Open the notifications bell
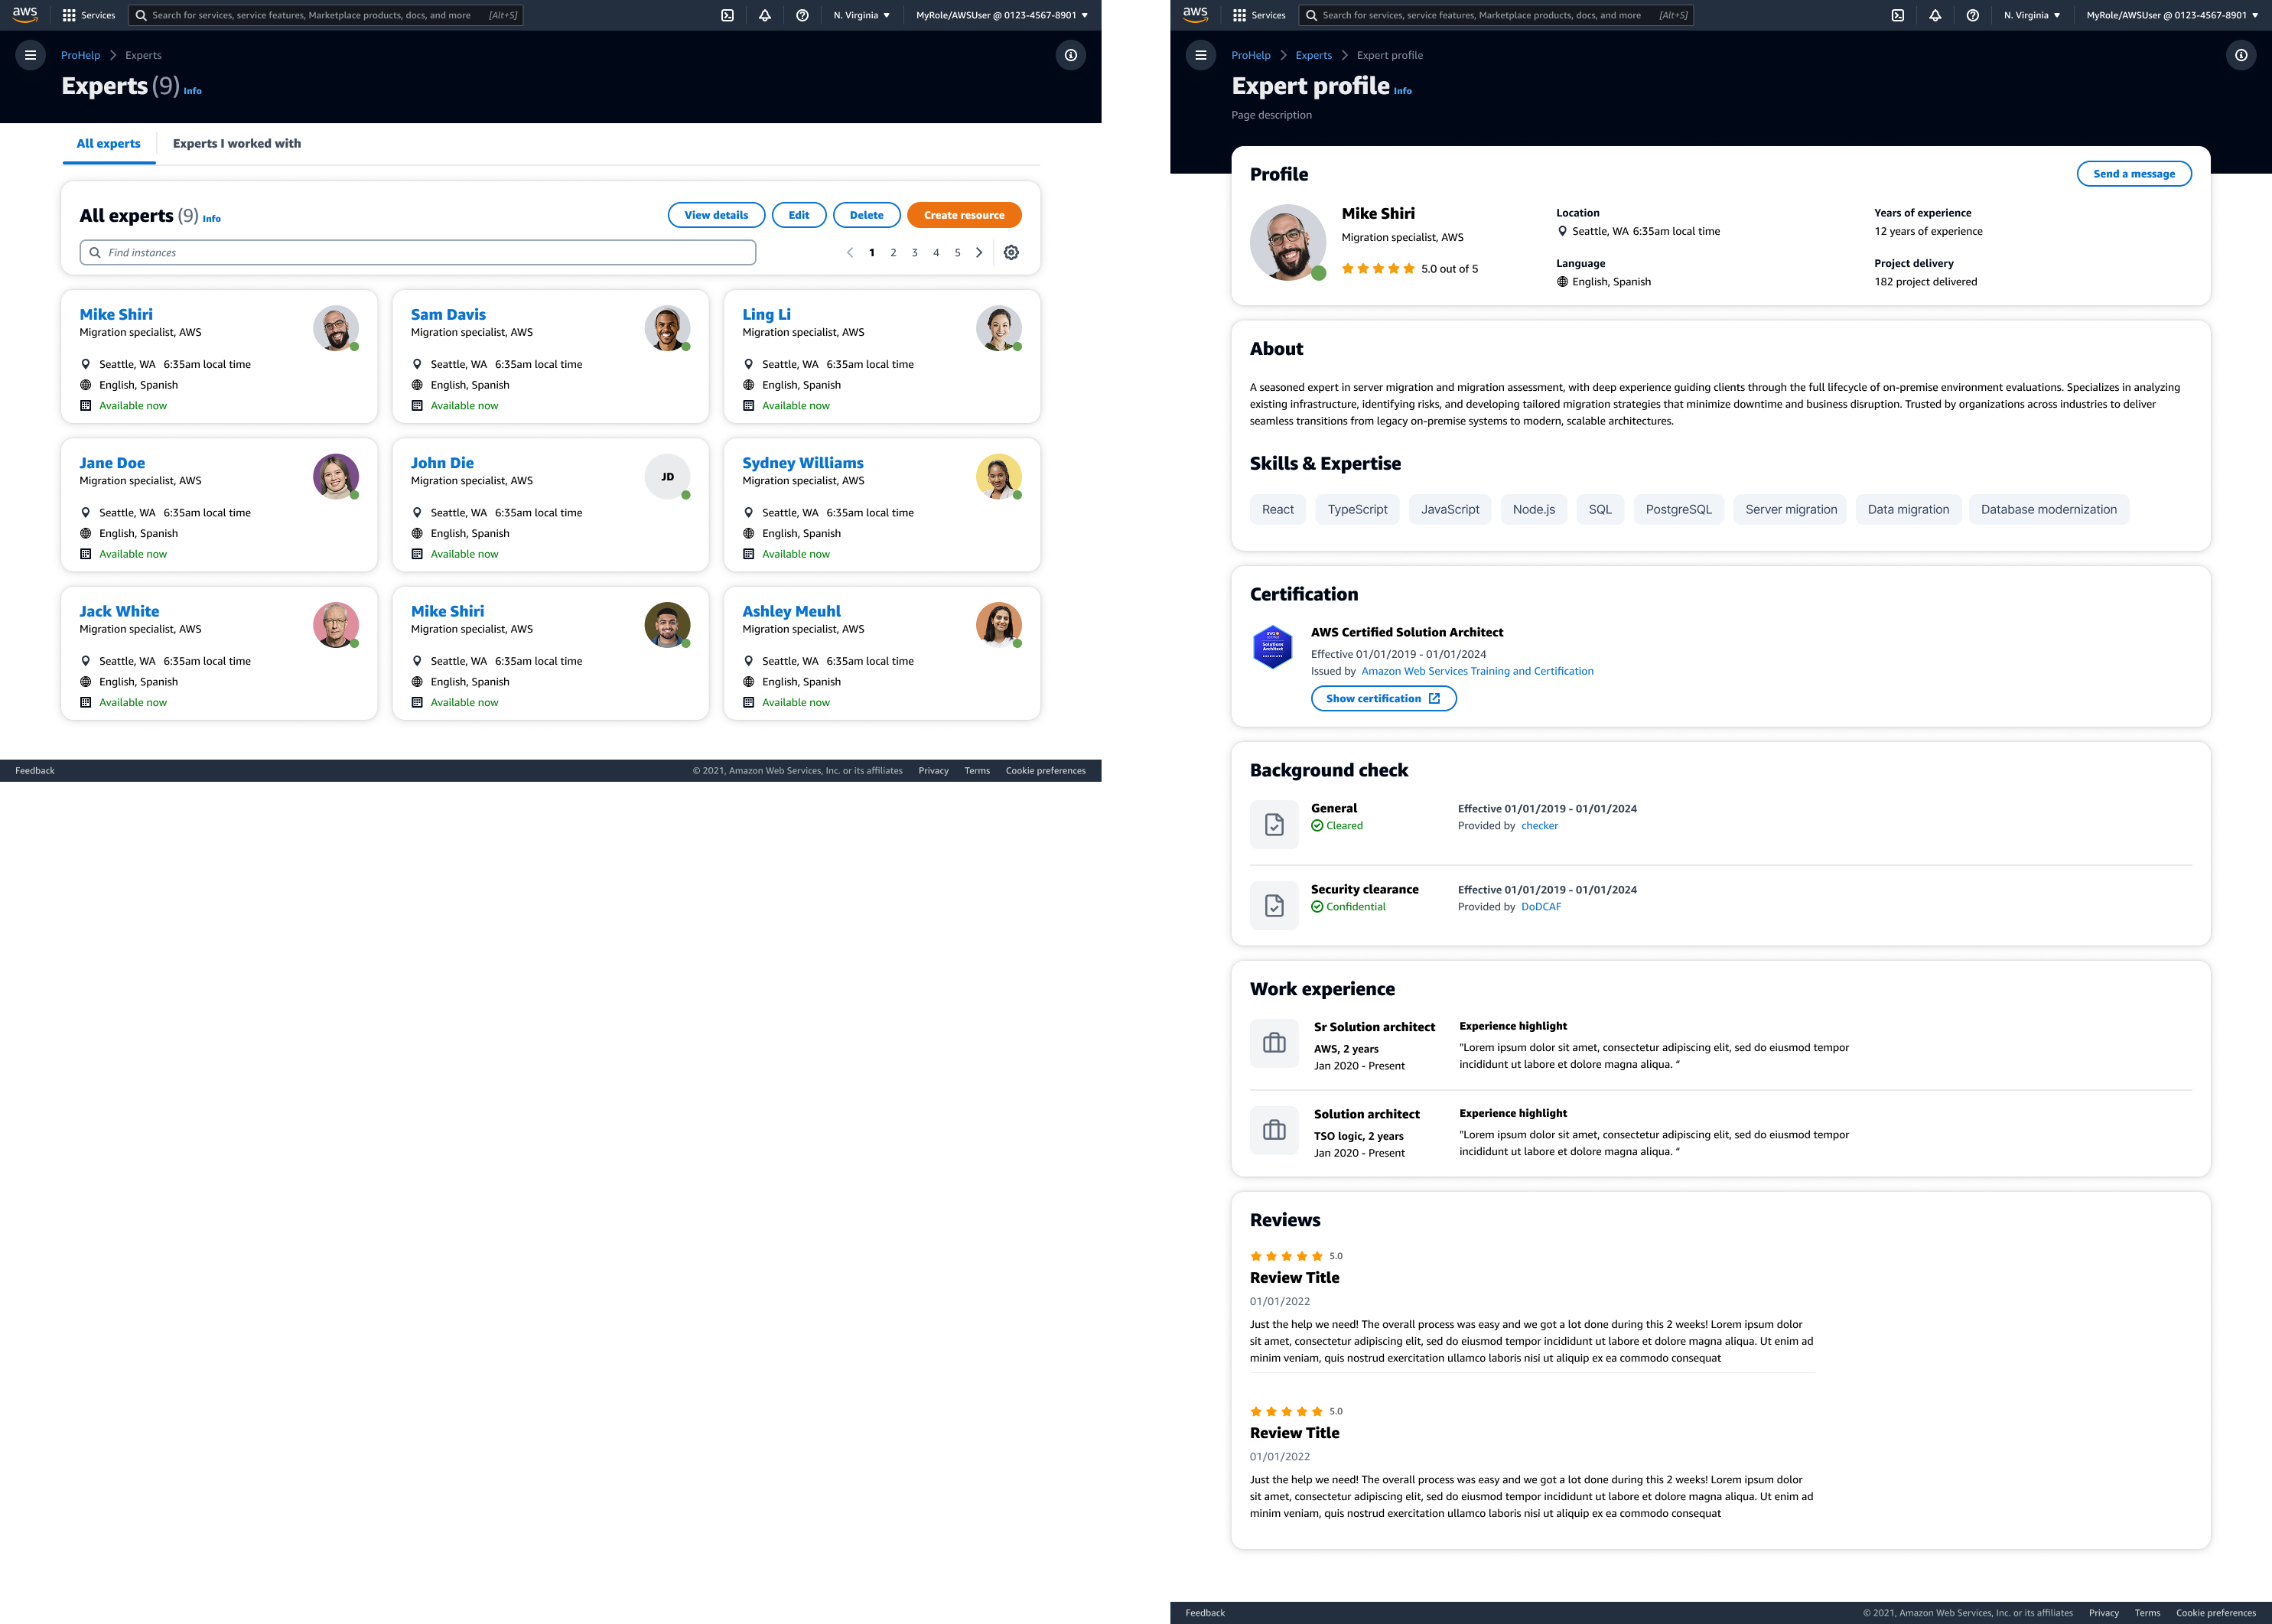Image resolution: width=2272 pixels, height=1624 pixels. [764, 15]
